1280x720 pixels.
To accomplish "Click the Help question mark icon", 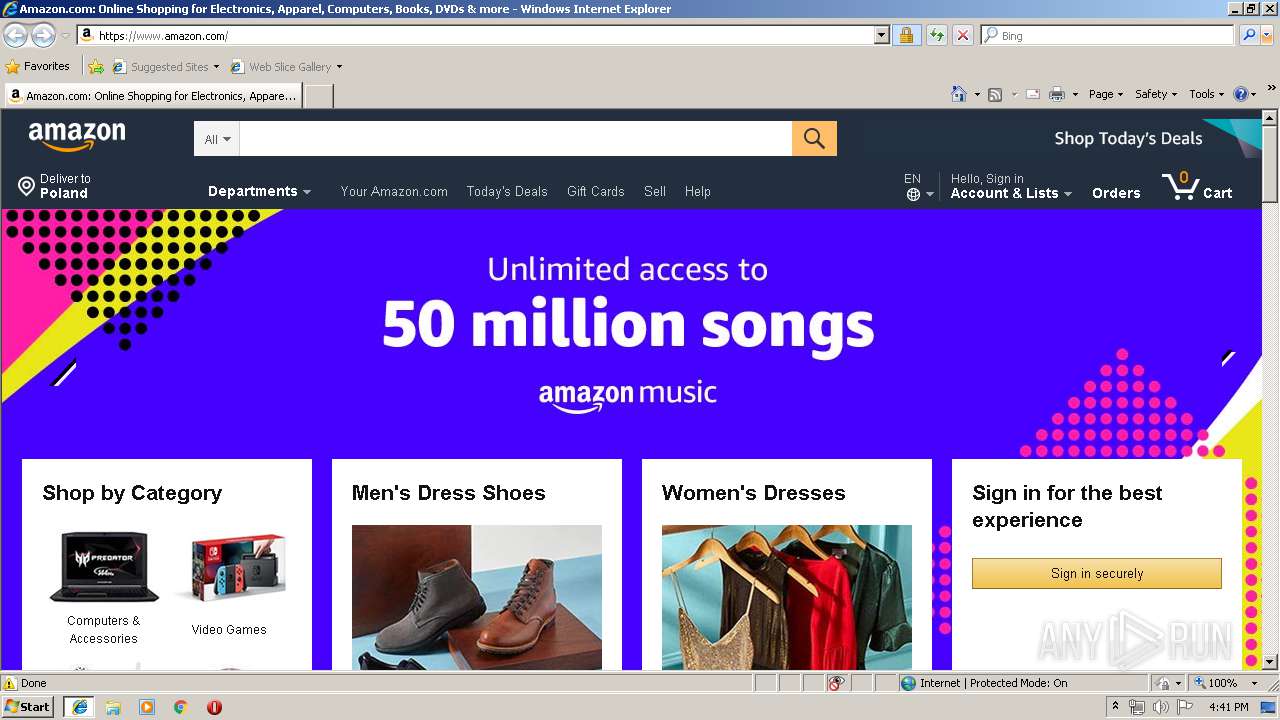I will pyautogui.click(x=1241, y=94).
